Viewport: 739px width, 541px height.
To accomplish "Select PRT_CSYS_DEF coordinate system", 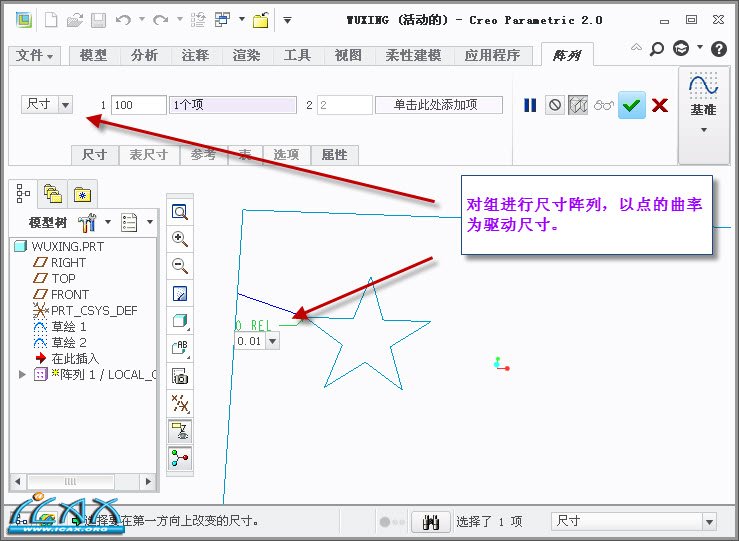I will pos(94,311).
